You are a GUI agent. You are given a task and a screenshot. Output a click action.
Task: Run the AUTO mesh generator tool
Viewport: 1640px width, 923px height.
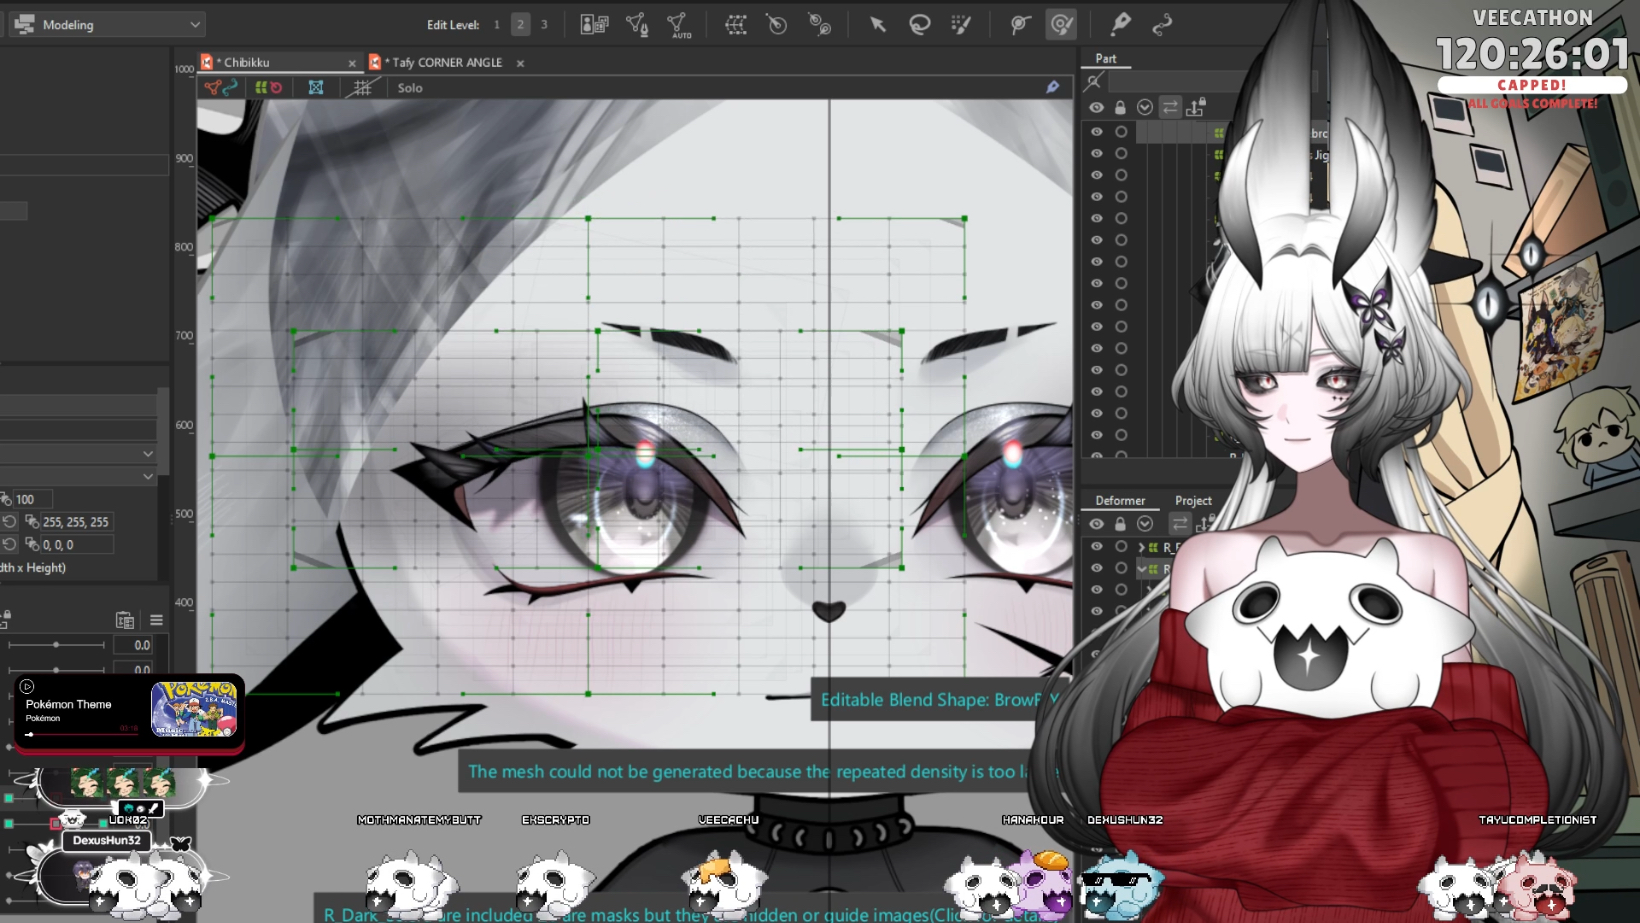tap(678, 24)
